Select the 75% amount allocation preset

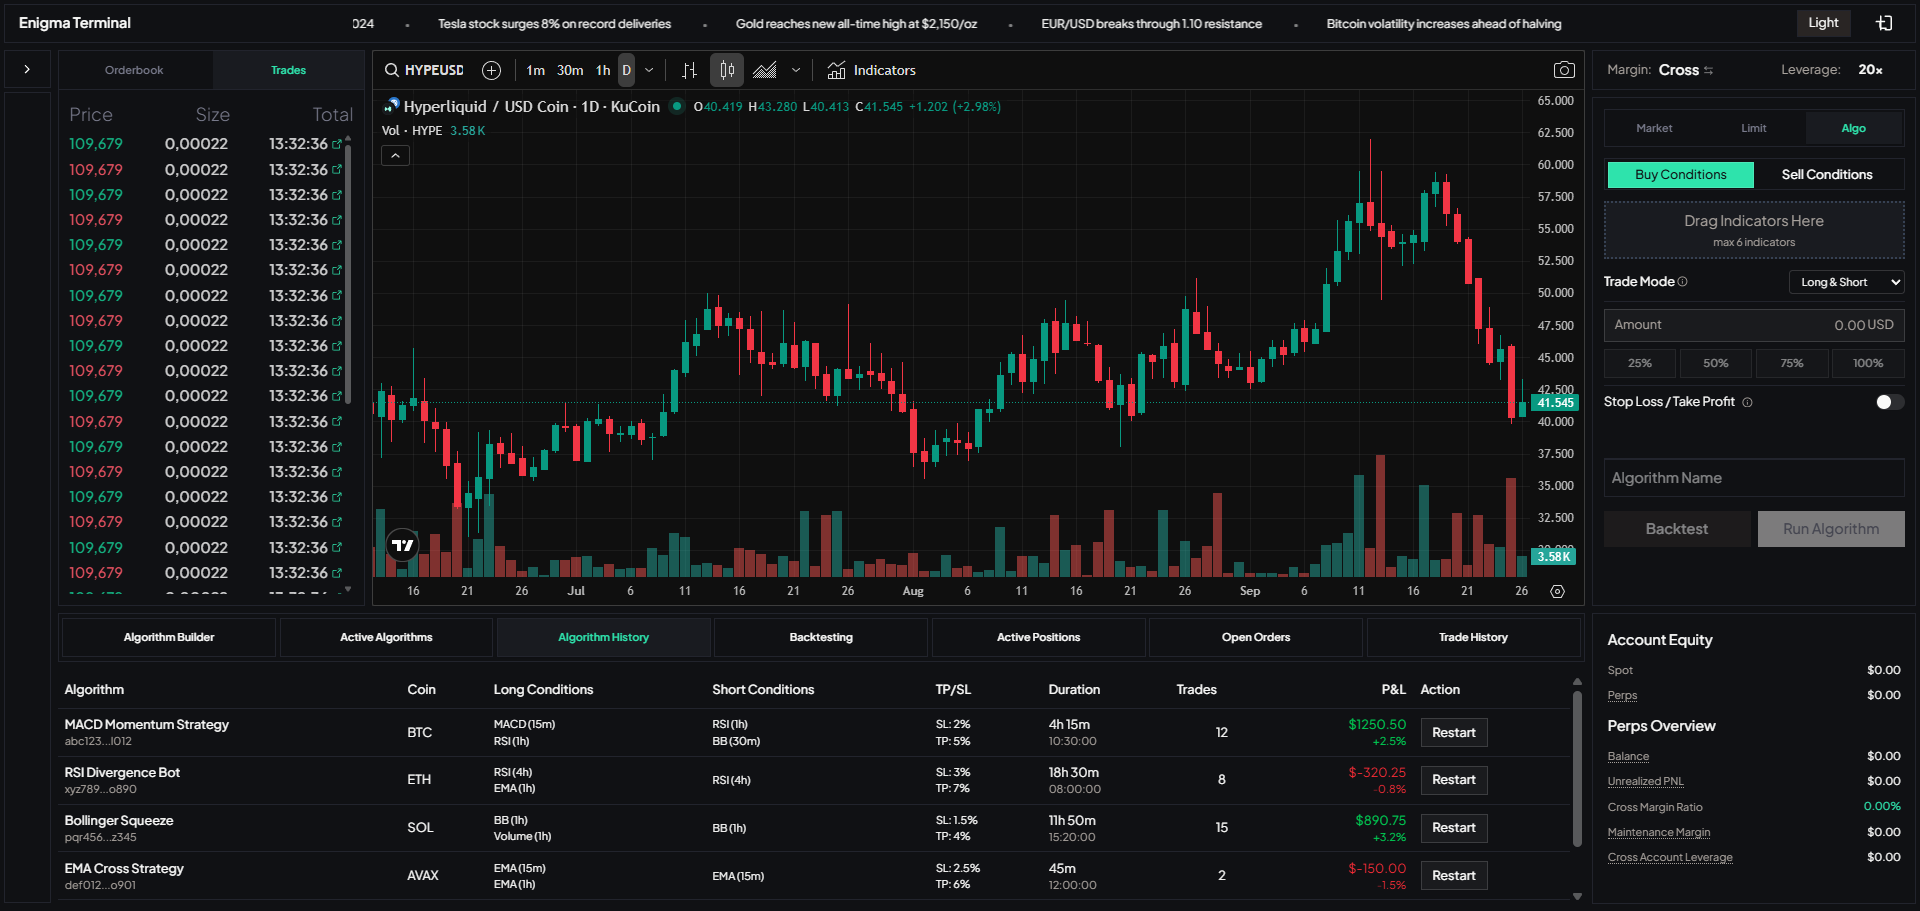click(x=1791, y=362)
